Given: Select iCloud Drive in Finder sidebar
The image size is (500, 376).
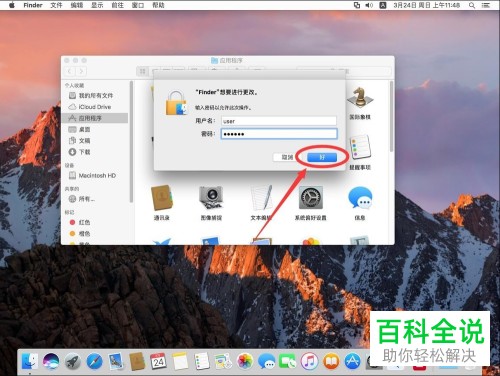Looking at the screenshot, I should (x=95, y=107).
